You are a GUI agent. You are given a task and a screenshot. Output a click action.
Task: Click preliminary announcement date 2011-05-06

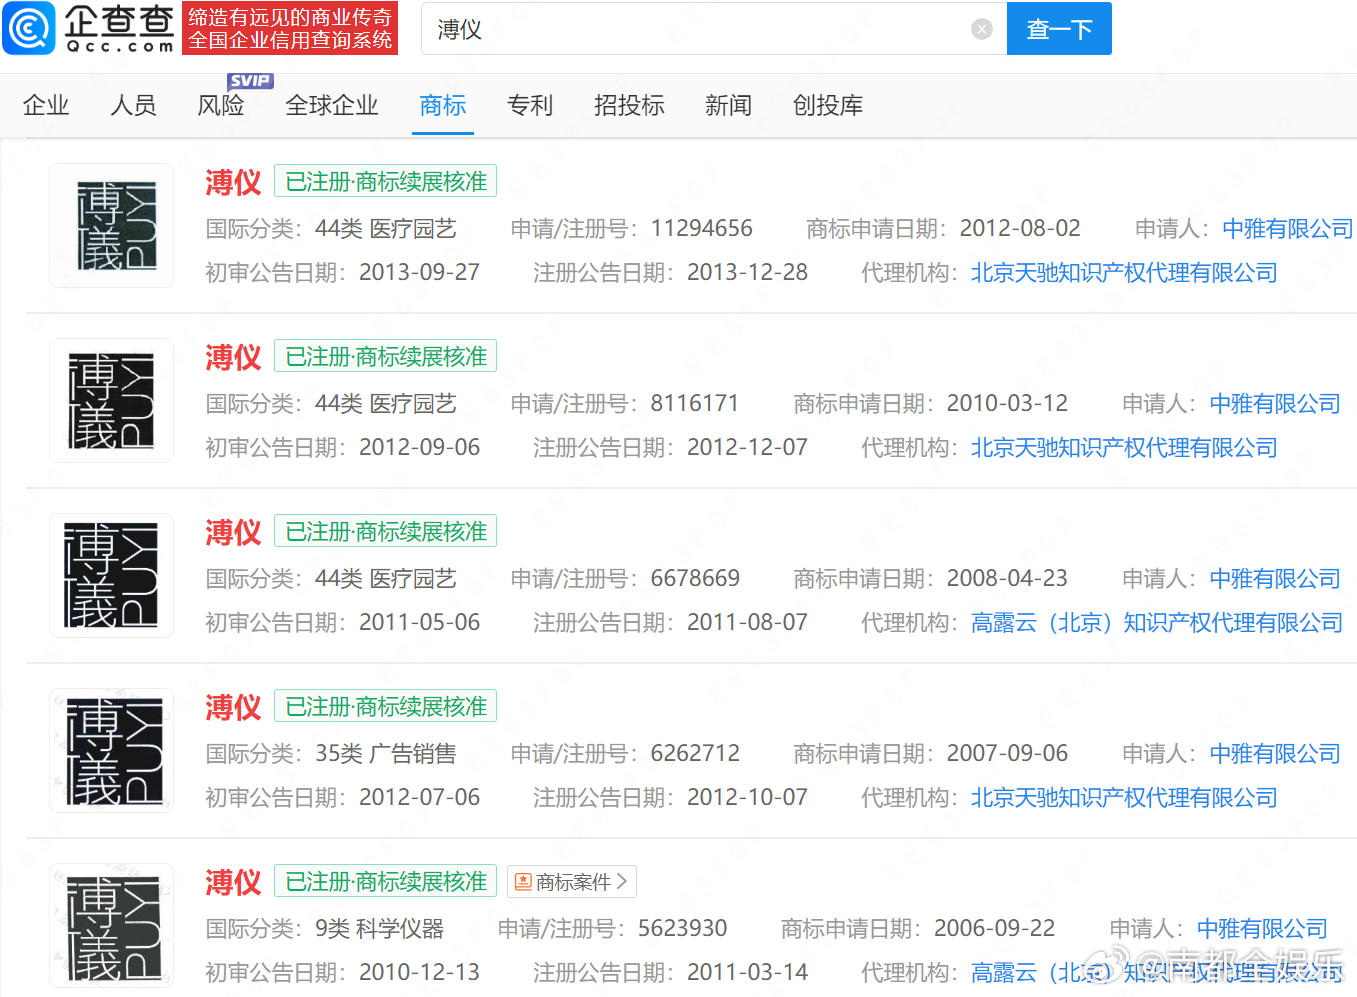click(x=420, y=623)
